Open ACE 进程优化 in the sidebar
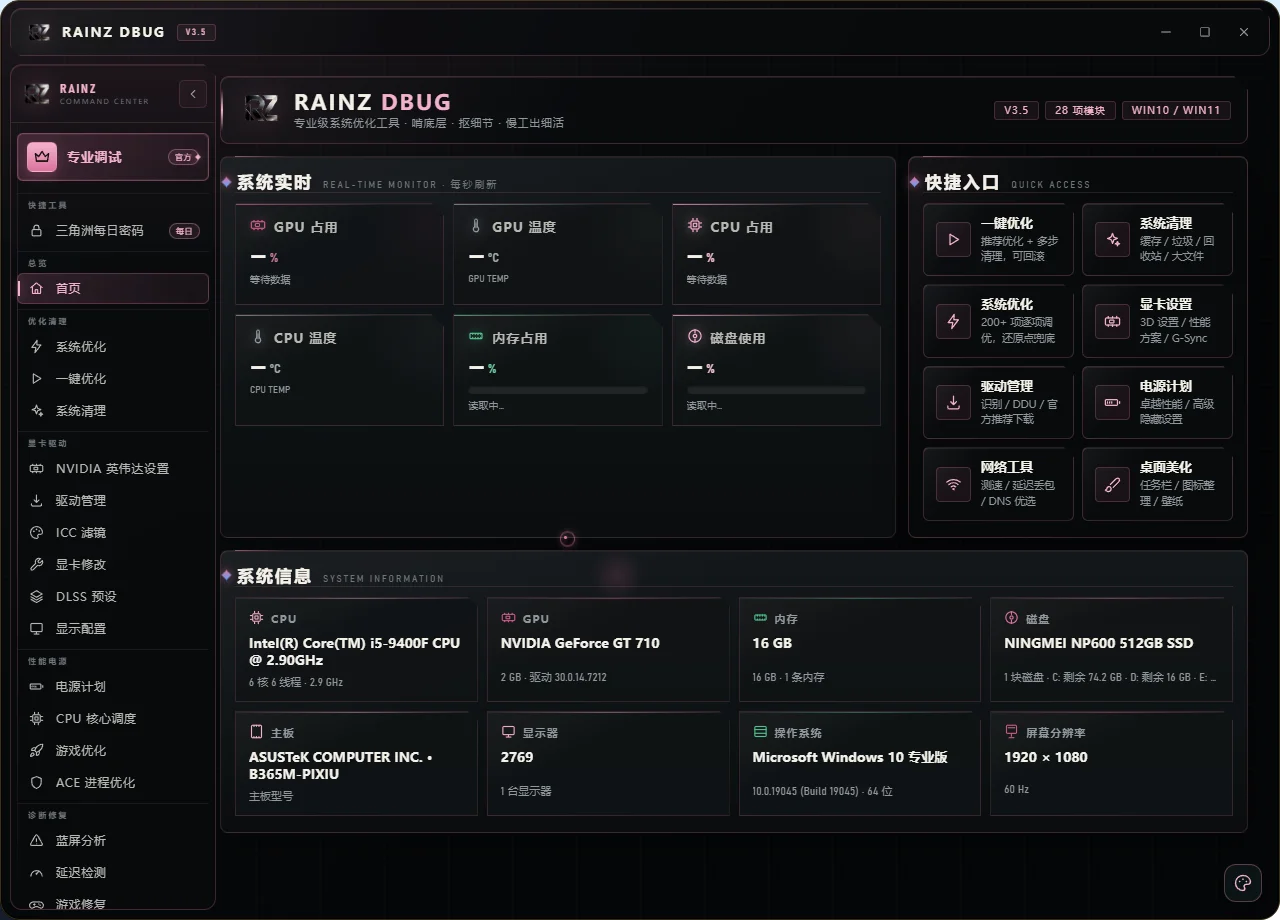Viewport: 1280px width, 920px height. [113, 782]
